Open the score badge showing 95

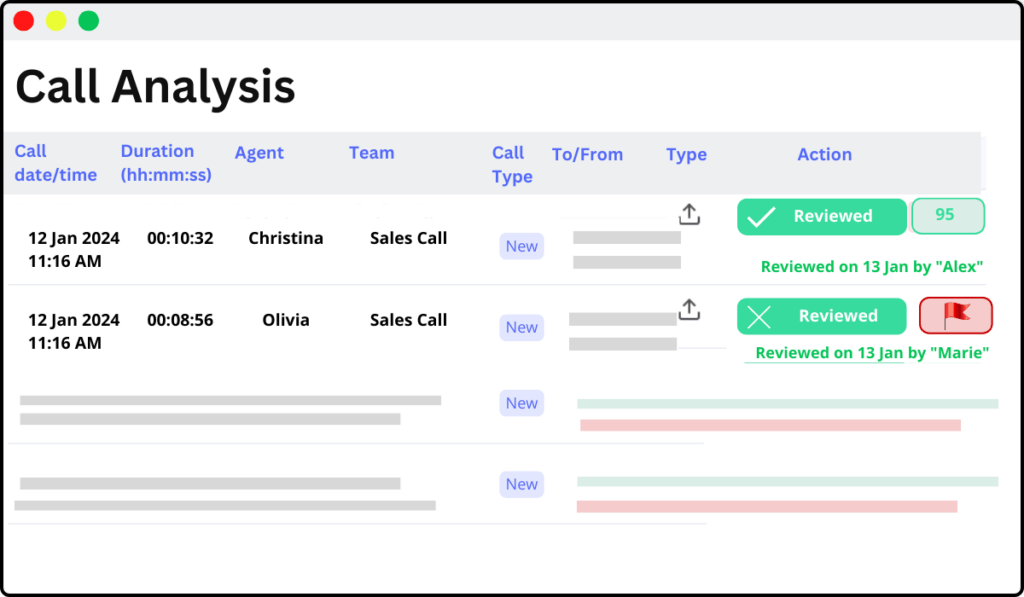(x=947, y=216)
